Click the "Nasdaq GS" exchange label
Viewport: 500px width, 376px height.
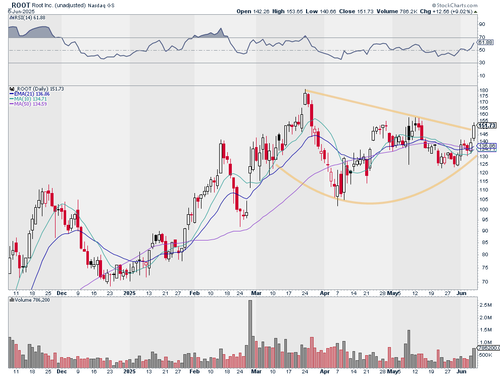click(x=101, y=6)
